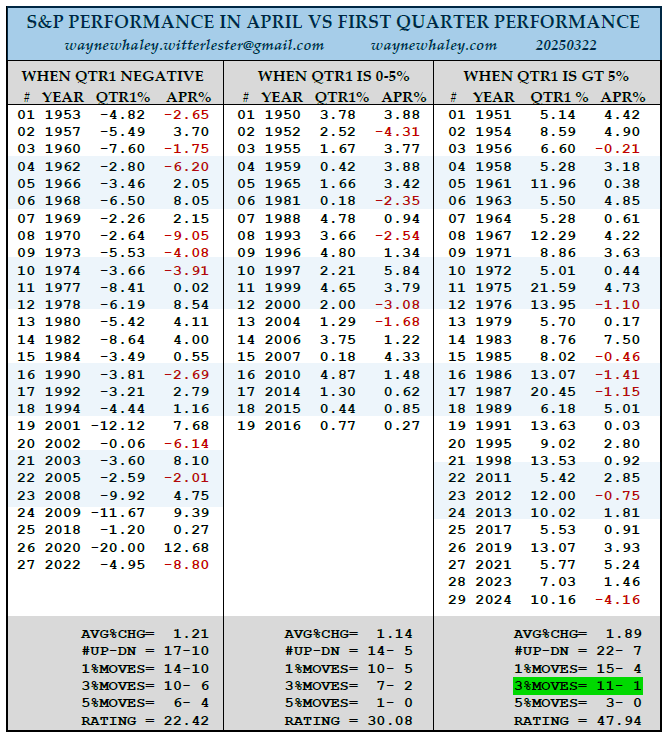Click year 2016 in the 0-5% table
Image resolution: width=668 pixels, height=739 pixels.
pyautogui.click(x=282, y=426)
